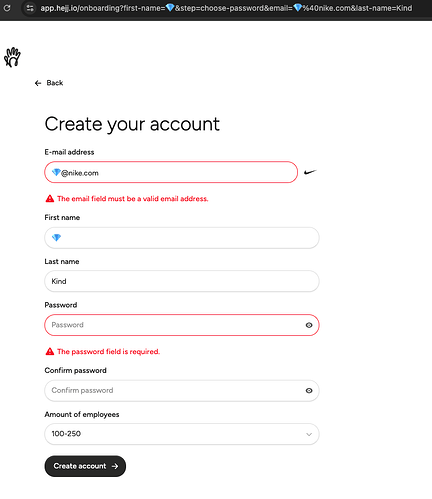This screenshot has height=499, width=432.
Task: Toggle visibility in Confirm password field
Action: click(309, 390)
